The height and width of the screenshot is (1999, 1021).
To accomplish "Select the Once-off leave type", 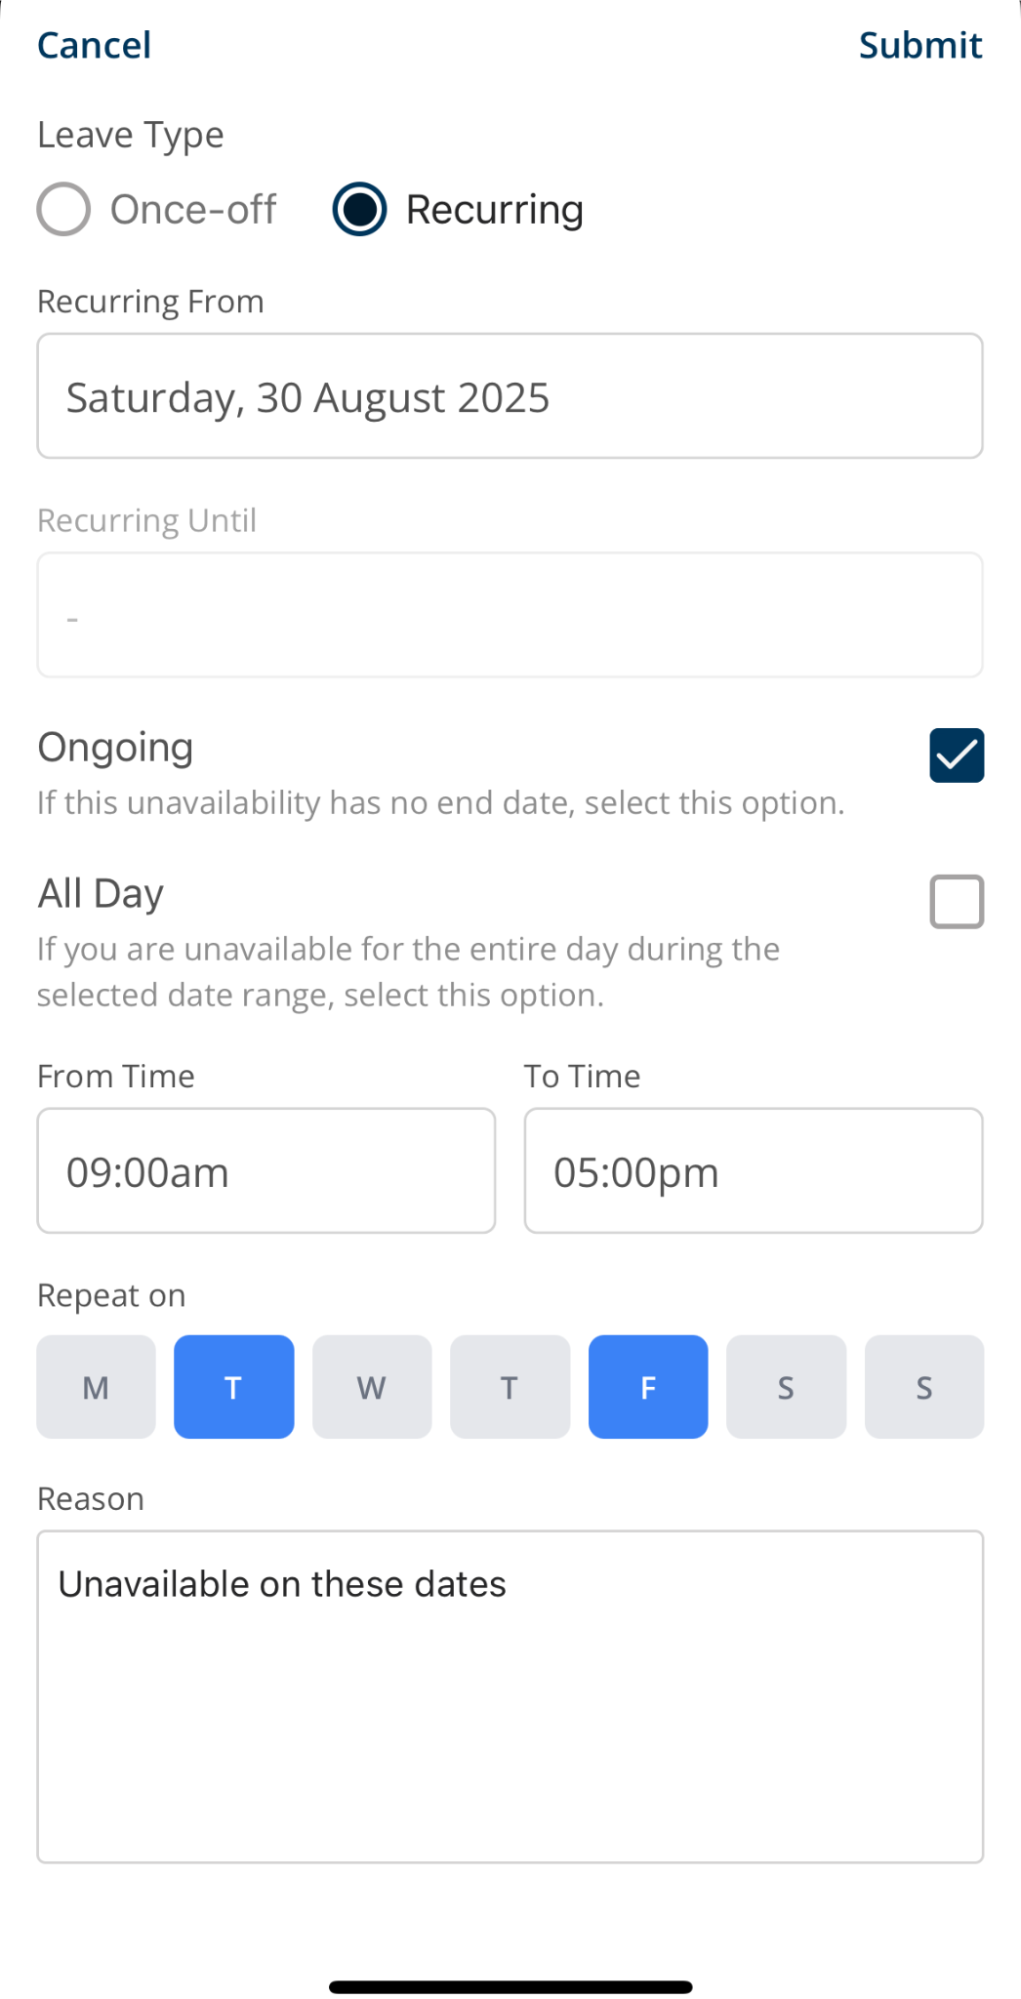I will [x=64, y=209].
